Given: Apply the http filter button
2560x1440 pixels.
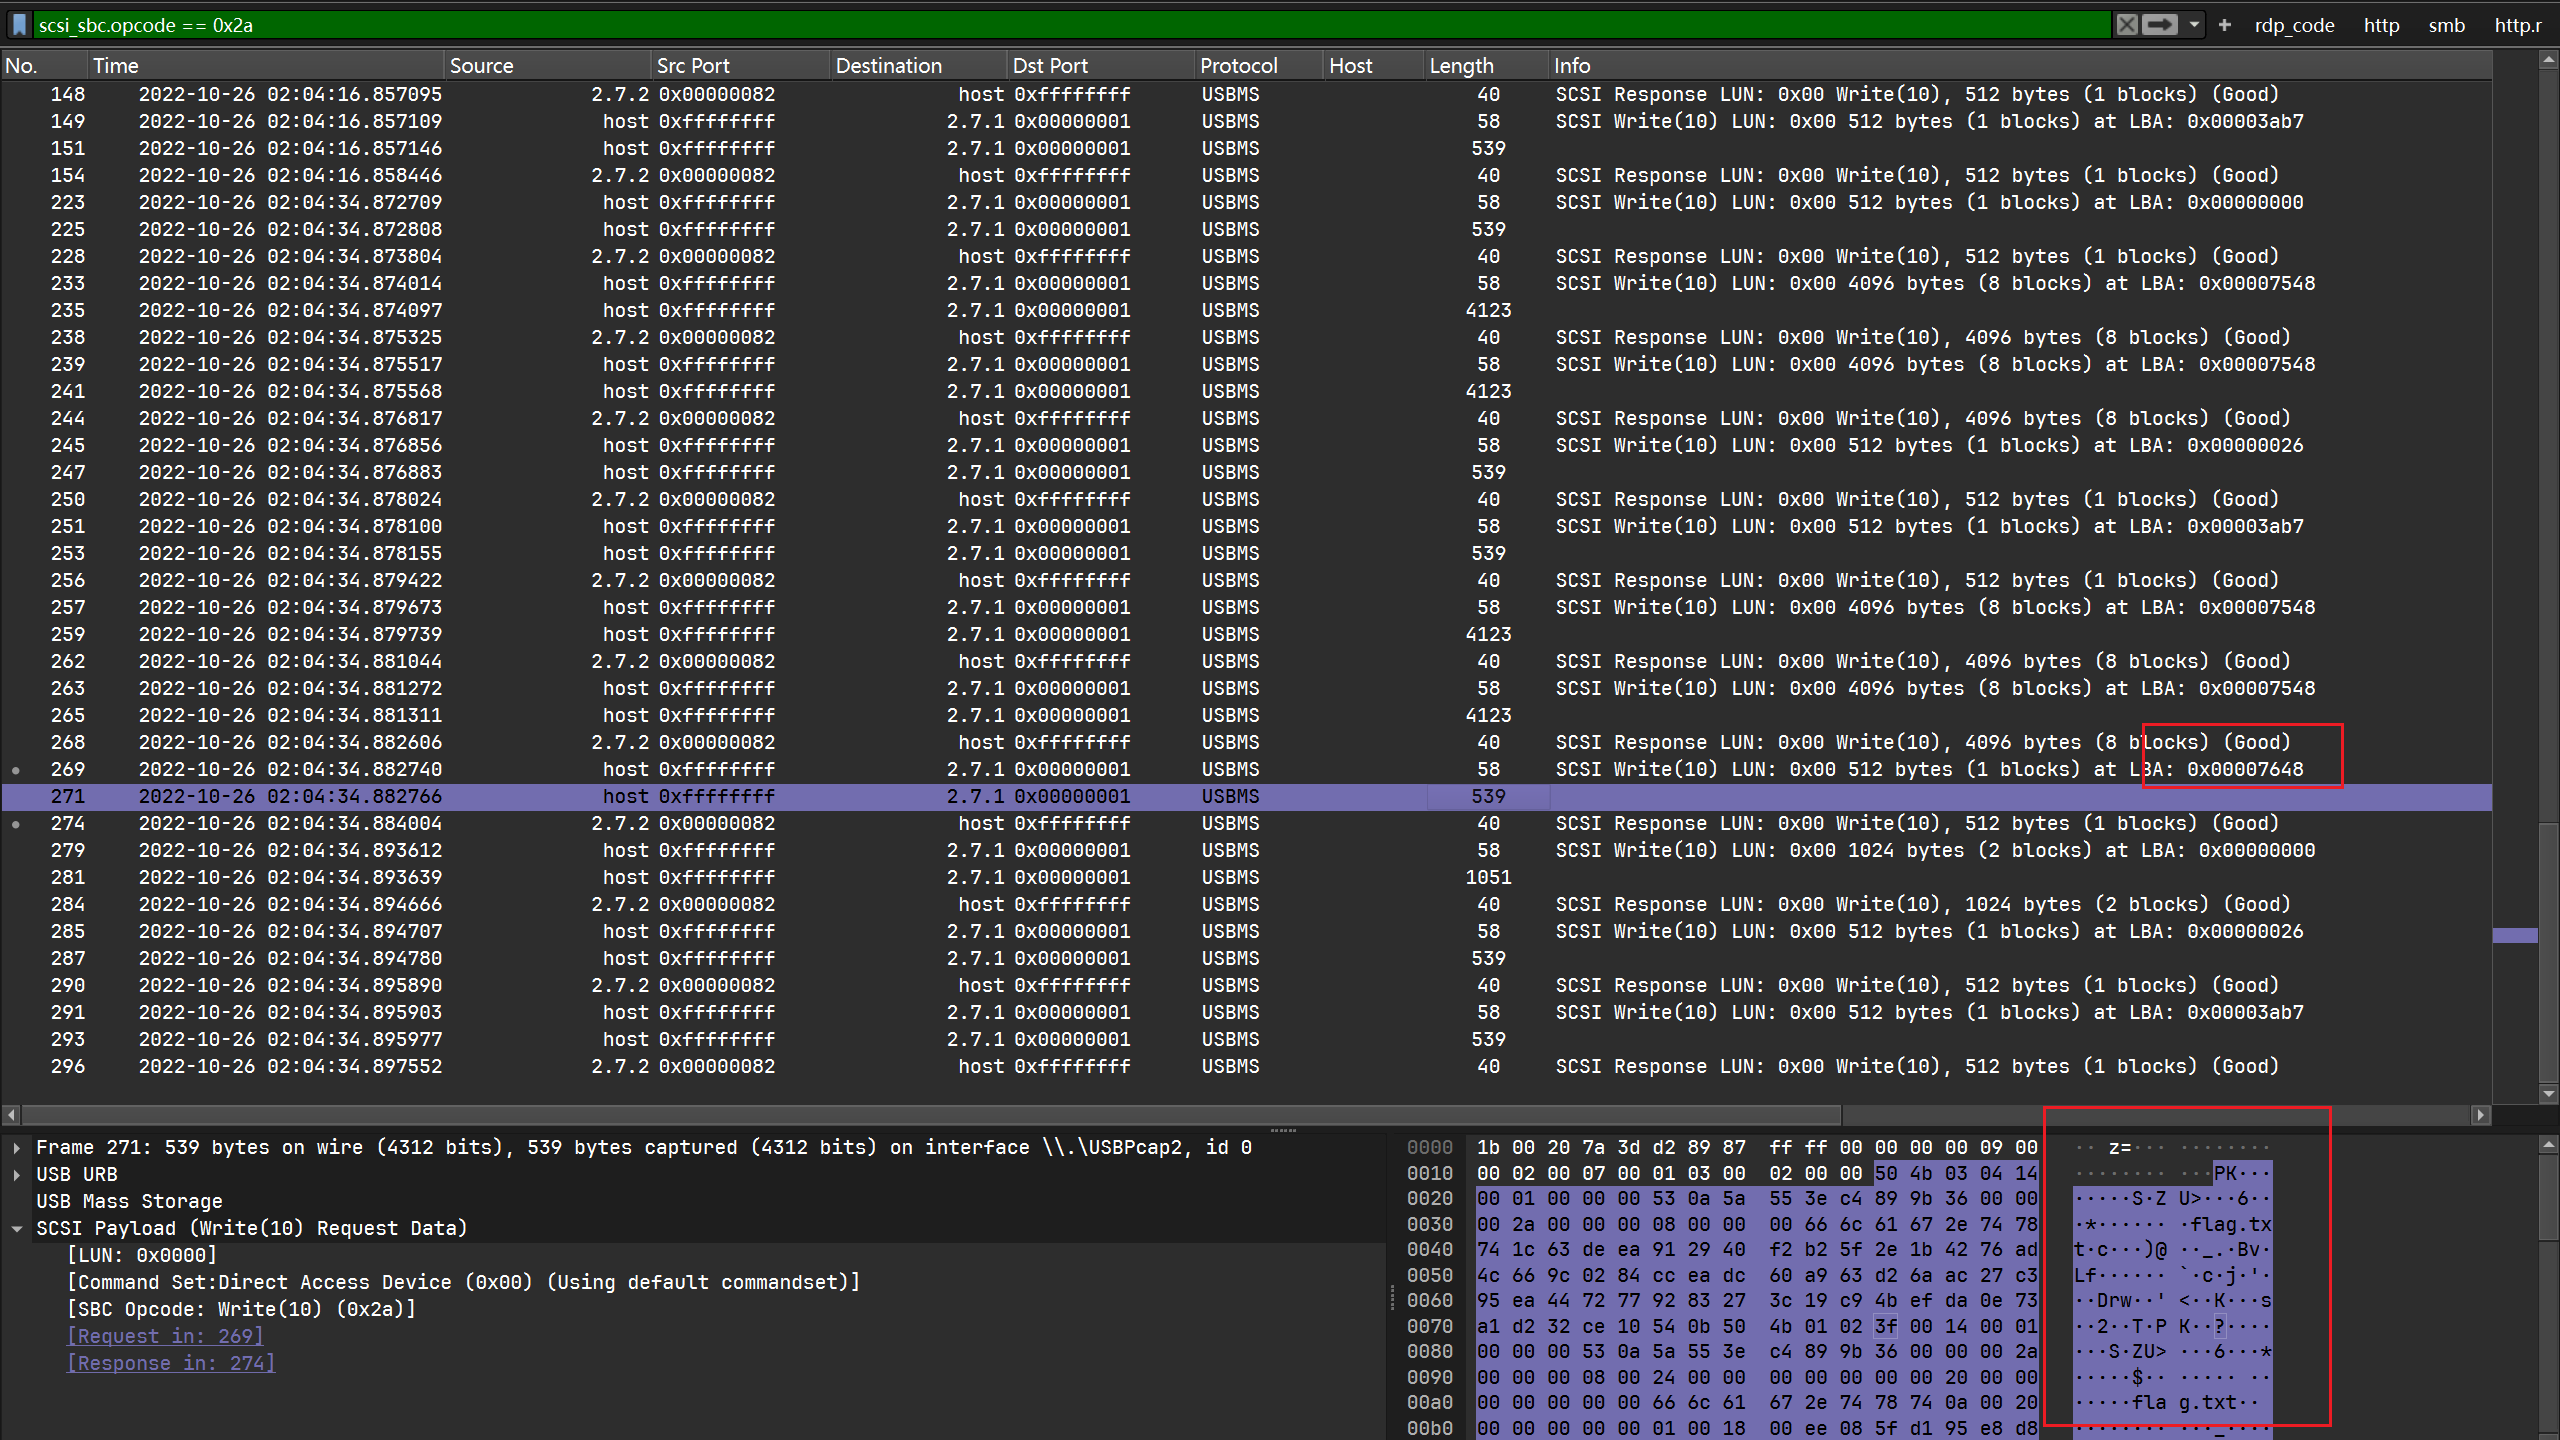Looking at the screenshot, I should point(2381,25).
